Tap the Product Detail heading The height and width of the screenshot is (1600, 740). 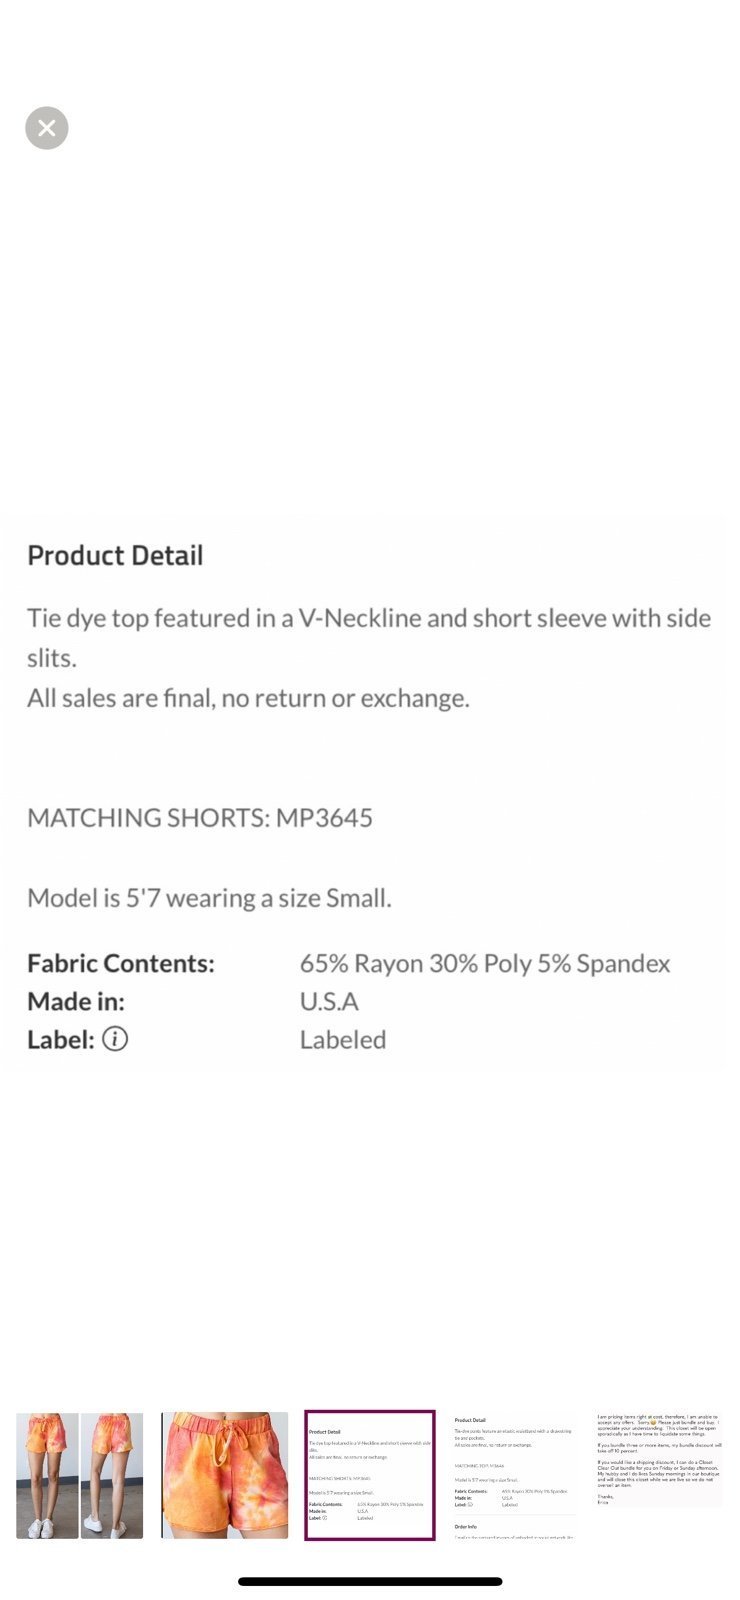click(115, 555)
